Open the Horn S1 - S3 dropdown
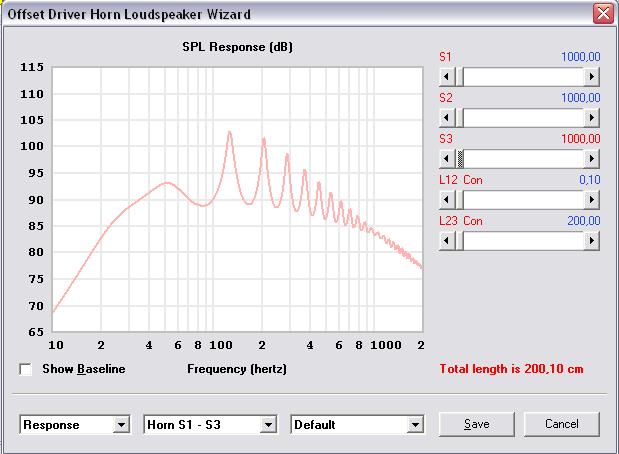Screen dimensions: 619x454 268,425
